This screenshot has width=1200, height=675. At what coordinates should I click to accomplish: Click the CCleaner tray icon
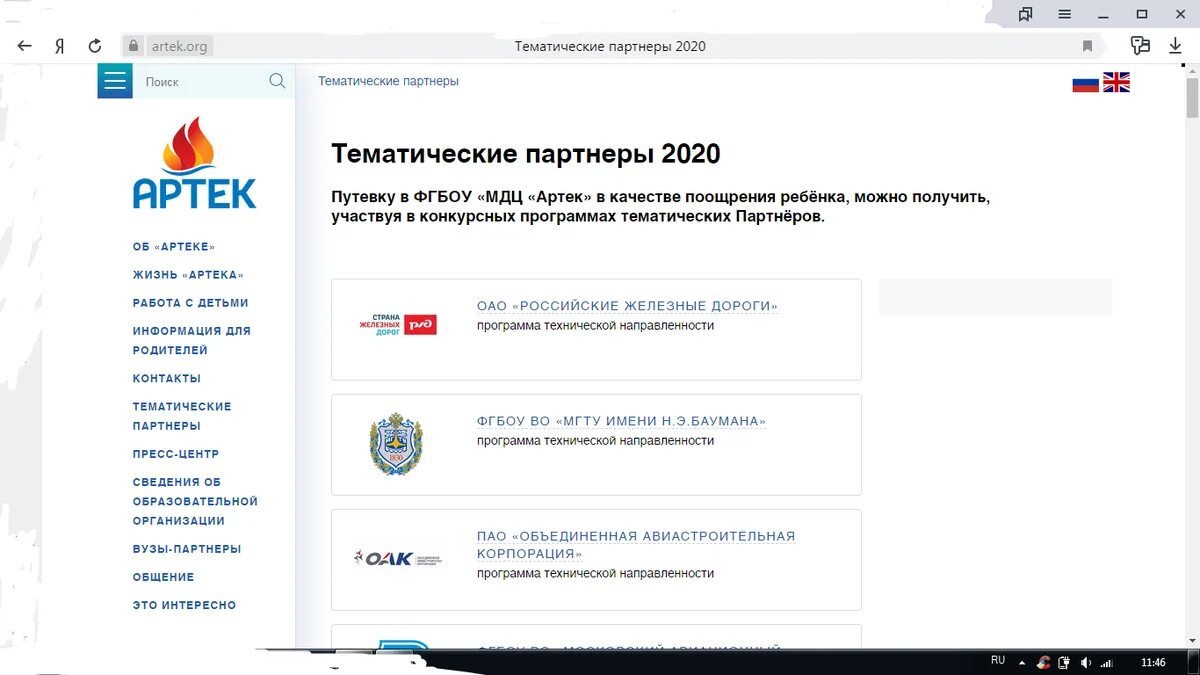pyautogui.click(x=1044, y=662)
